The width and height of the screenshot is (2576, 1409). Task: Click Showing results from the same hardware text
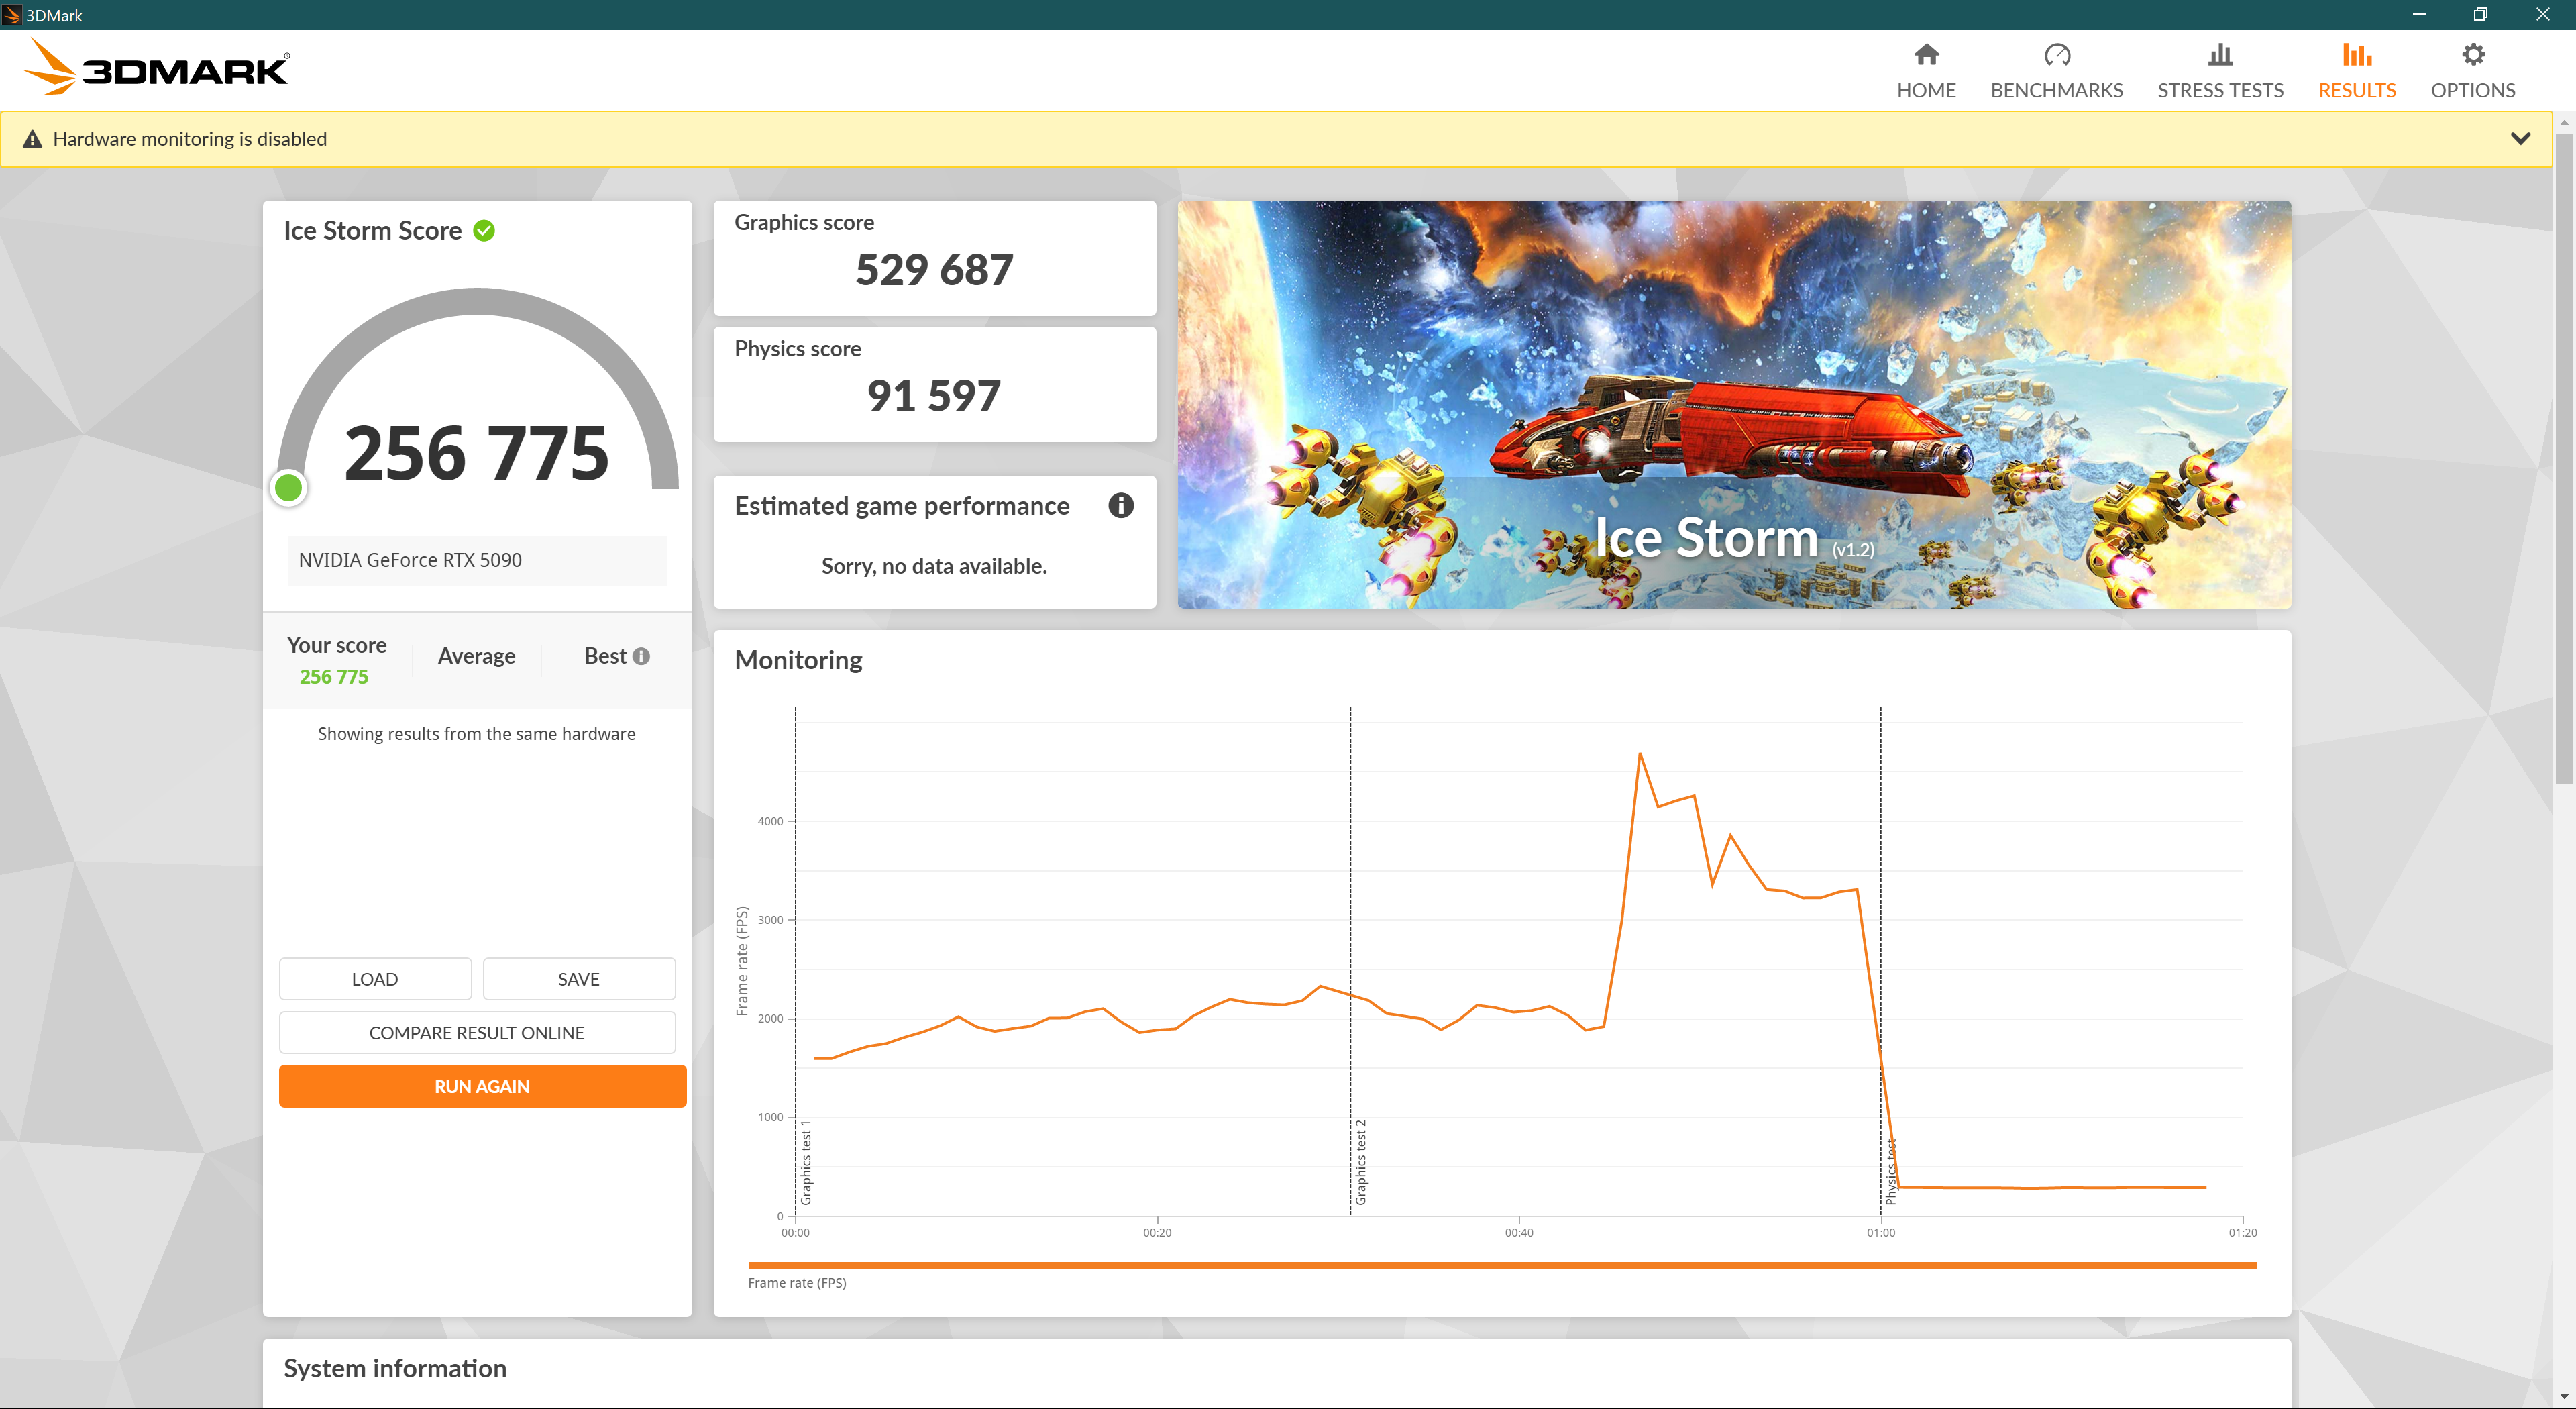point(477,734)
